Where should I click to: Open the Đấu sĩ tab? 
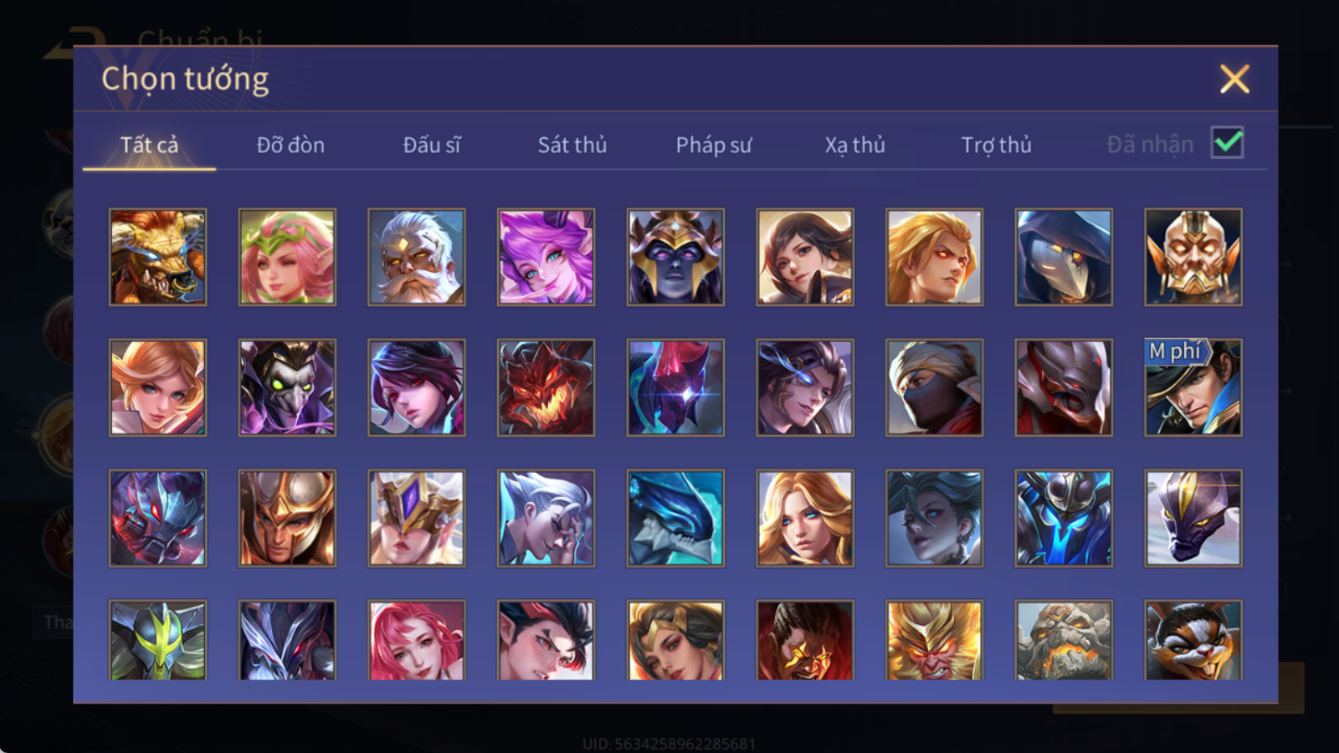point(432,145)
